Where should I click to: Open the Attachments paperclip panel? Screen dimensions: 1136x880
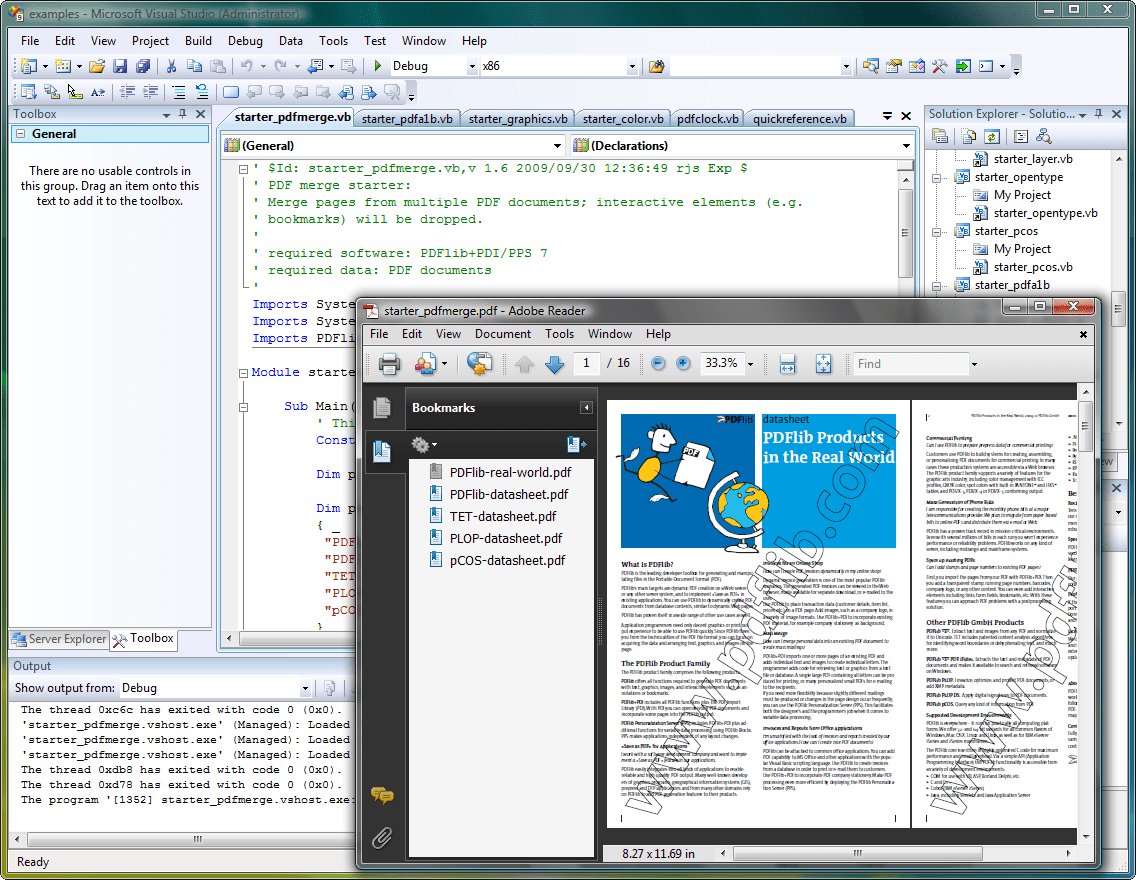(x=381, y=836)
